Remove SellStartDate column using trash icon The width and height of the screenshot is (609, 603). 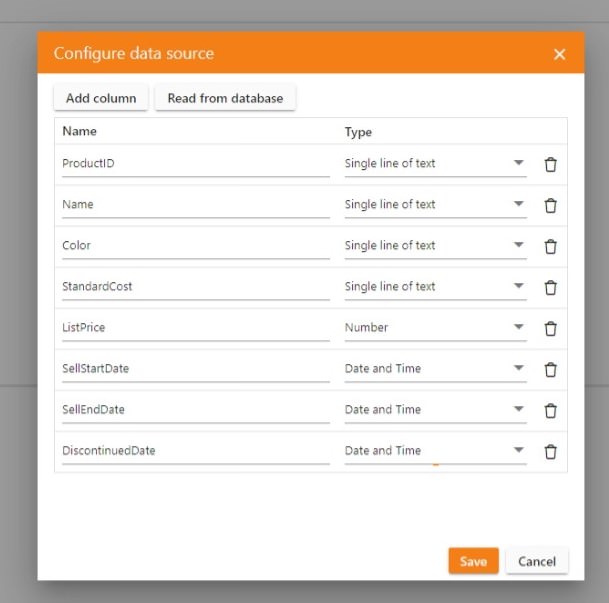point(550,369)
